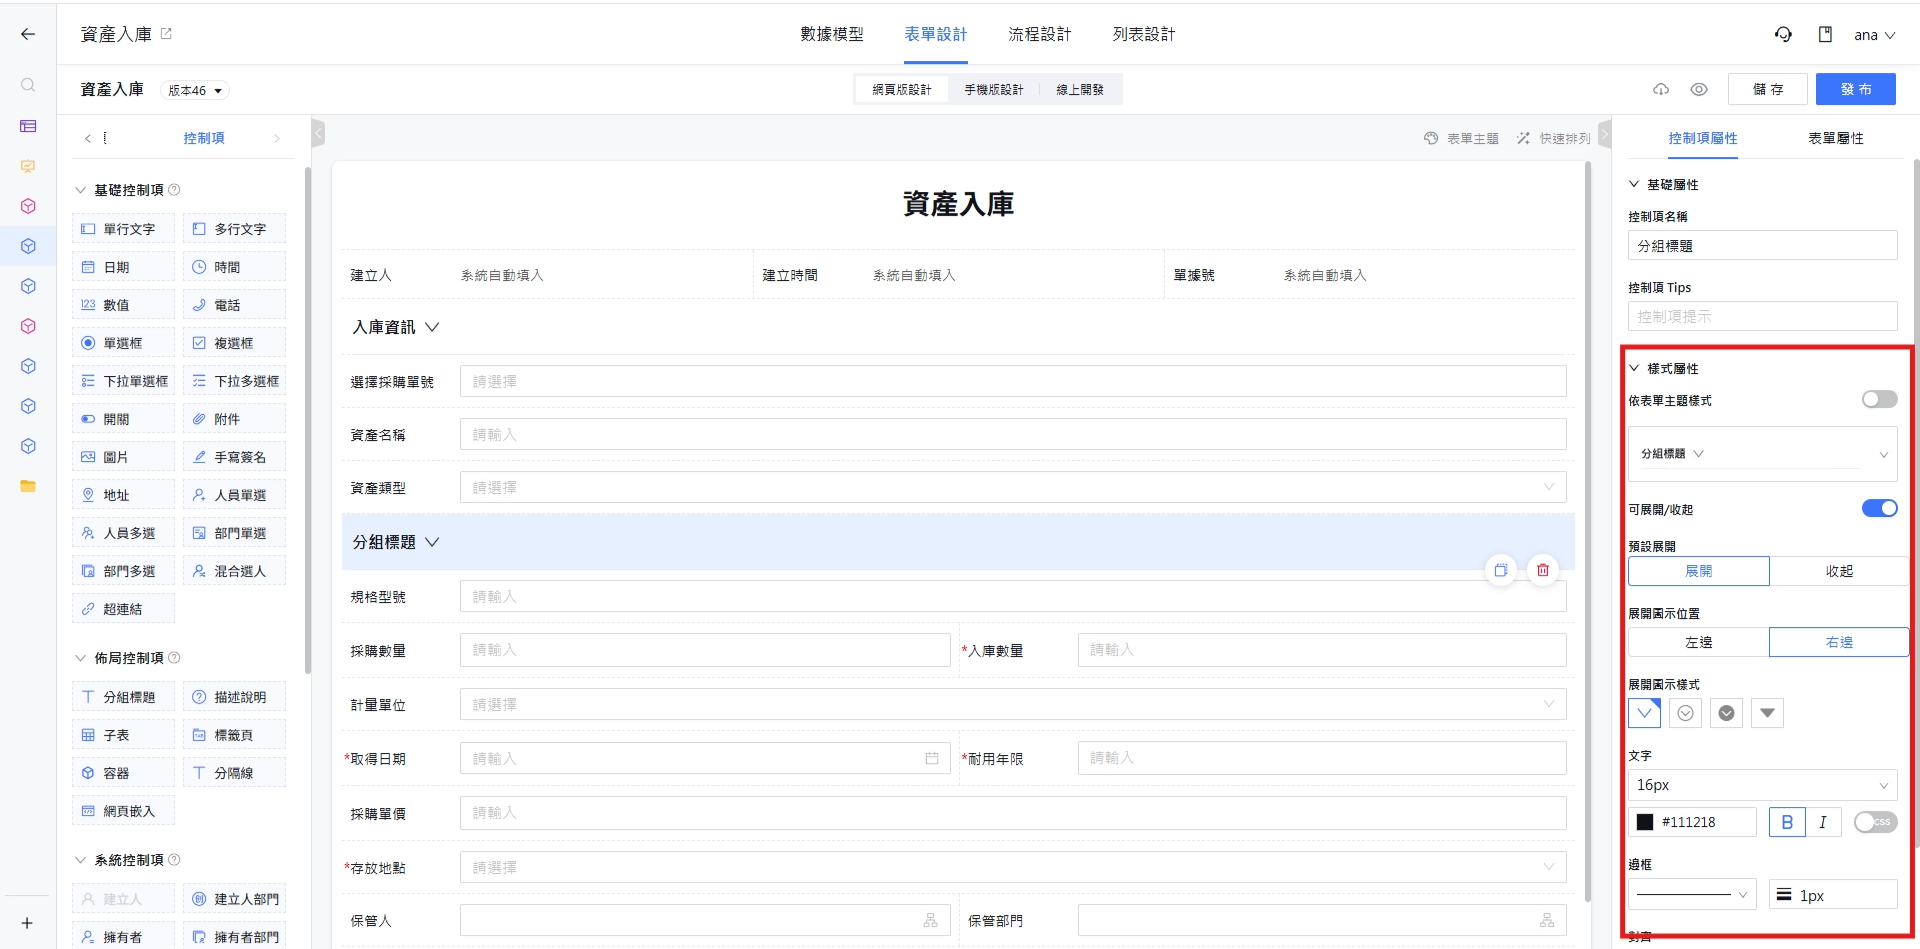1920x949 pixels.
Task: Click the cloud upload icon
Action: coord(1661,89)
